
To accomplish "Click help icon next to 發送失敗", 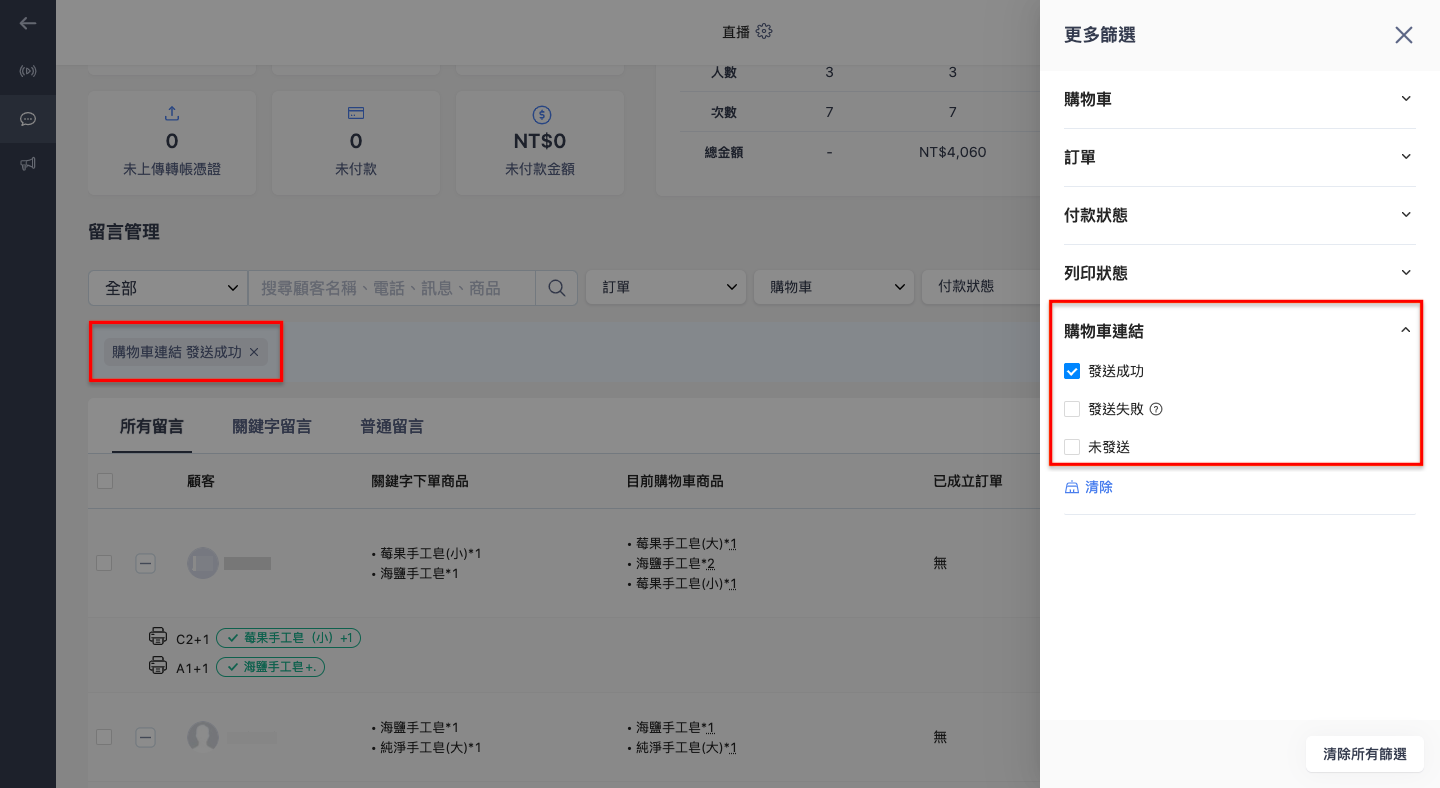I will click(x=1157, y=409).
